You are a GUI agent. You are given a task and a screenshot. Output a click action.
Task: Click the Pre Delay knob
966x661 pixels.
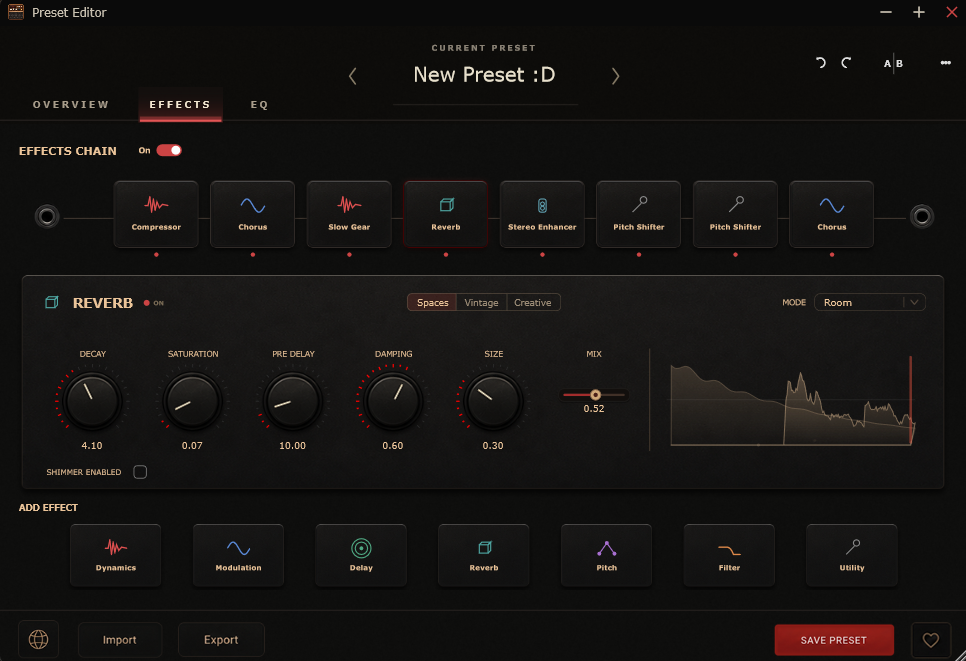(x=293, y=401)
